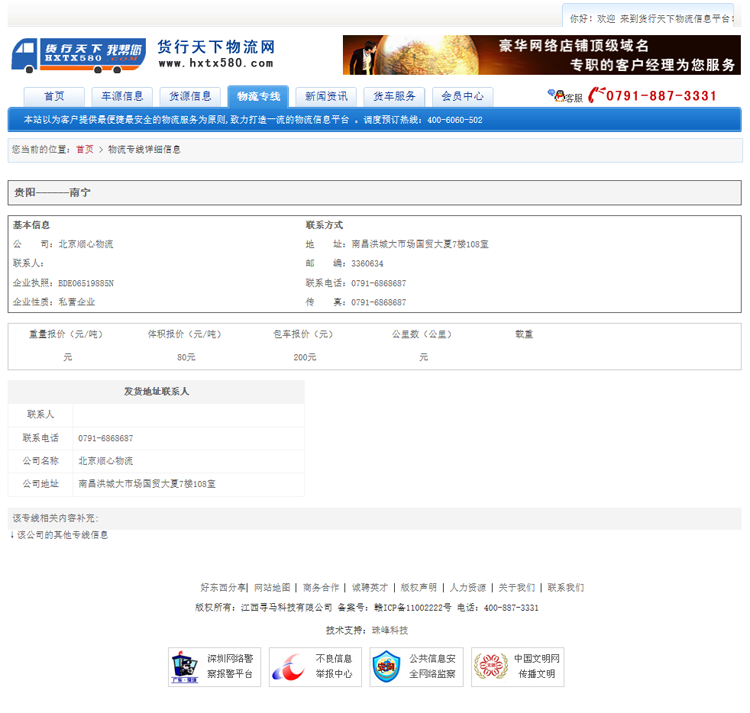Screen dimensions: 750x713
Task: Click the 中国文明网传播文明 text
Action: click(x=537, y=666)
